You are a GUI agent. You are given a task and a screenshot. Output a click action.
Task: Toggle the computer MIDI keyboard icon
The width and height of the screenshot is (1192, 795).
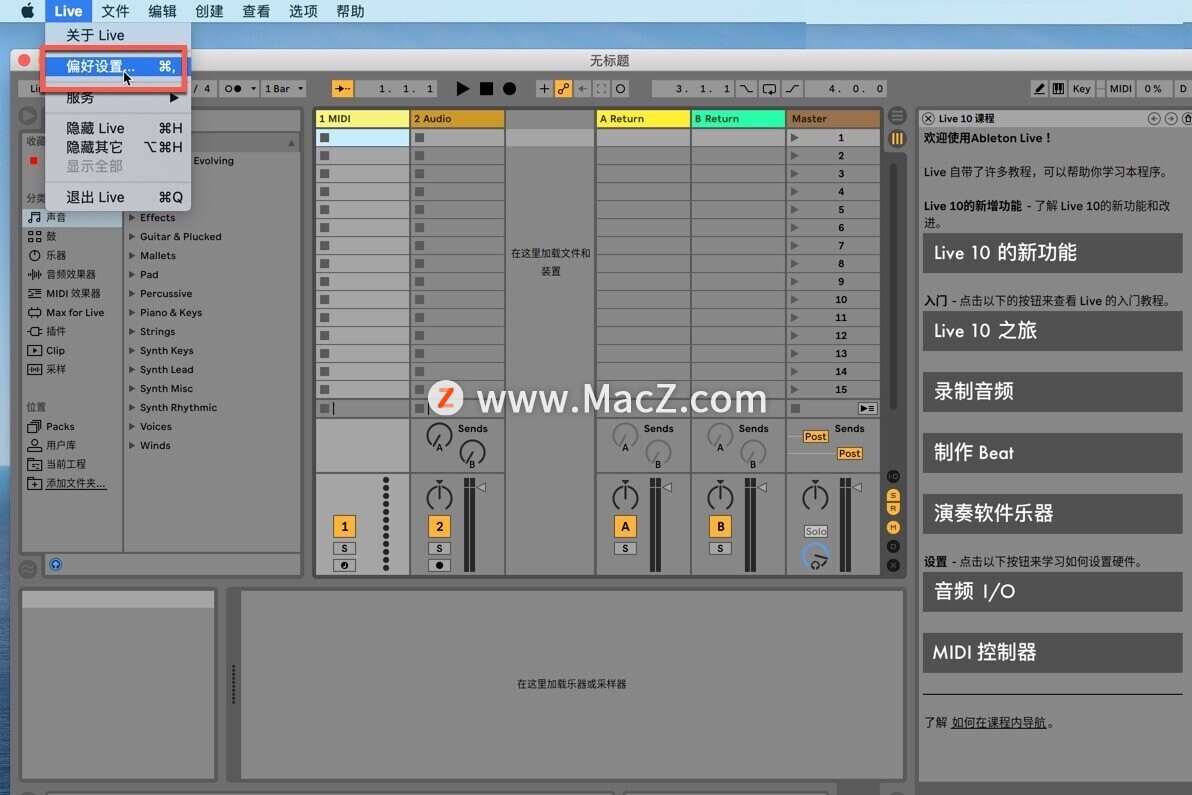(x=1058, y=89)
